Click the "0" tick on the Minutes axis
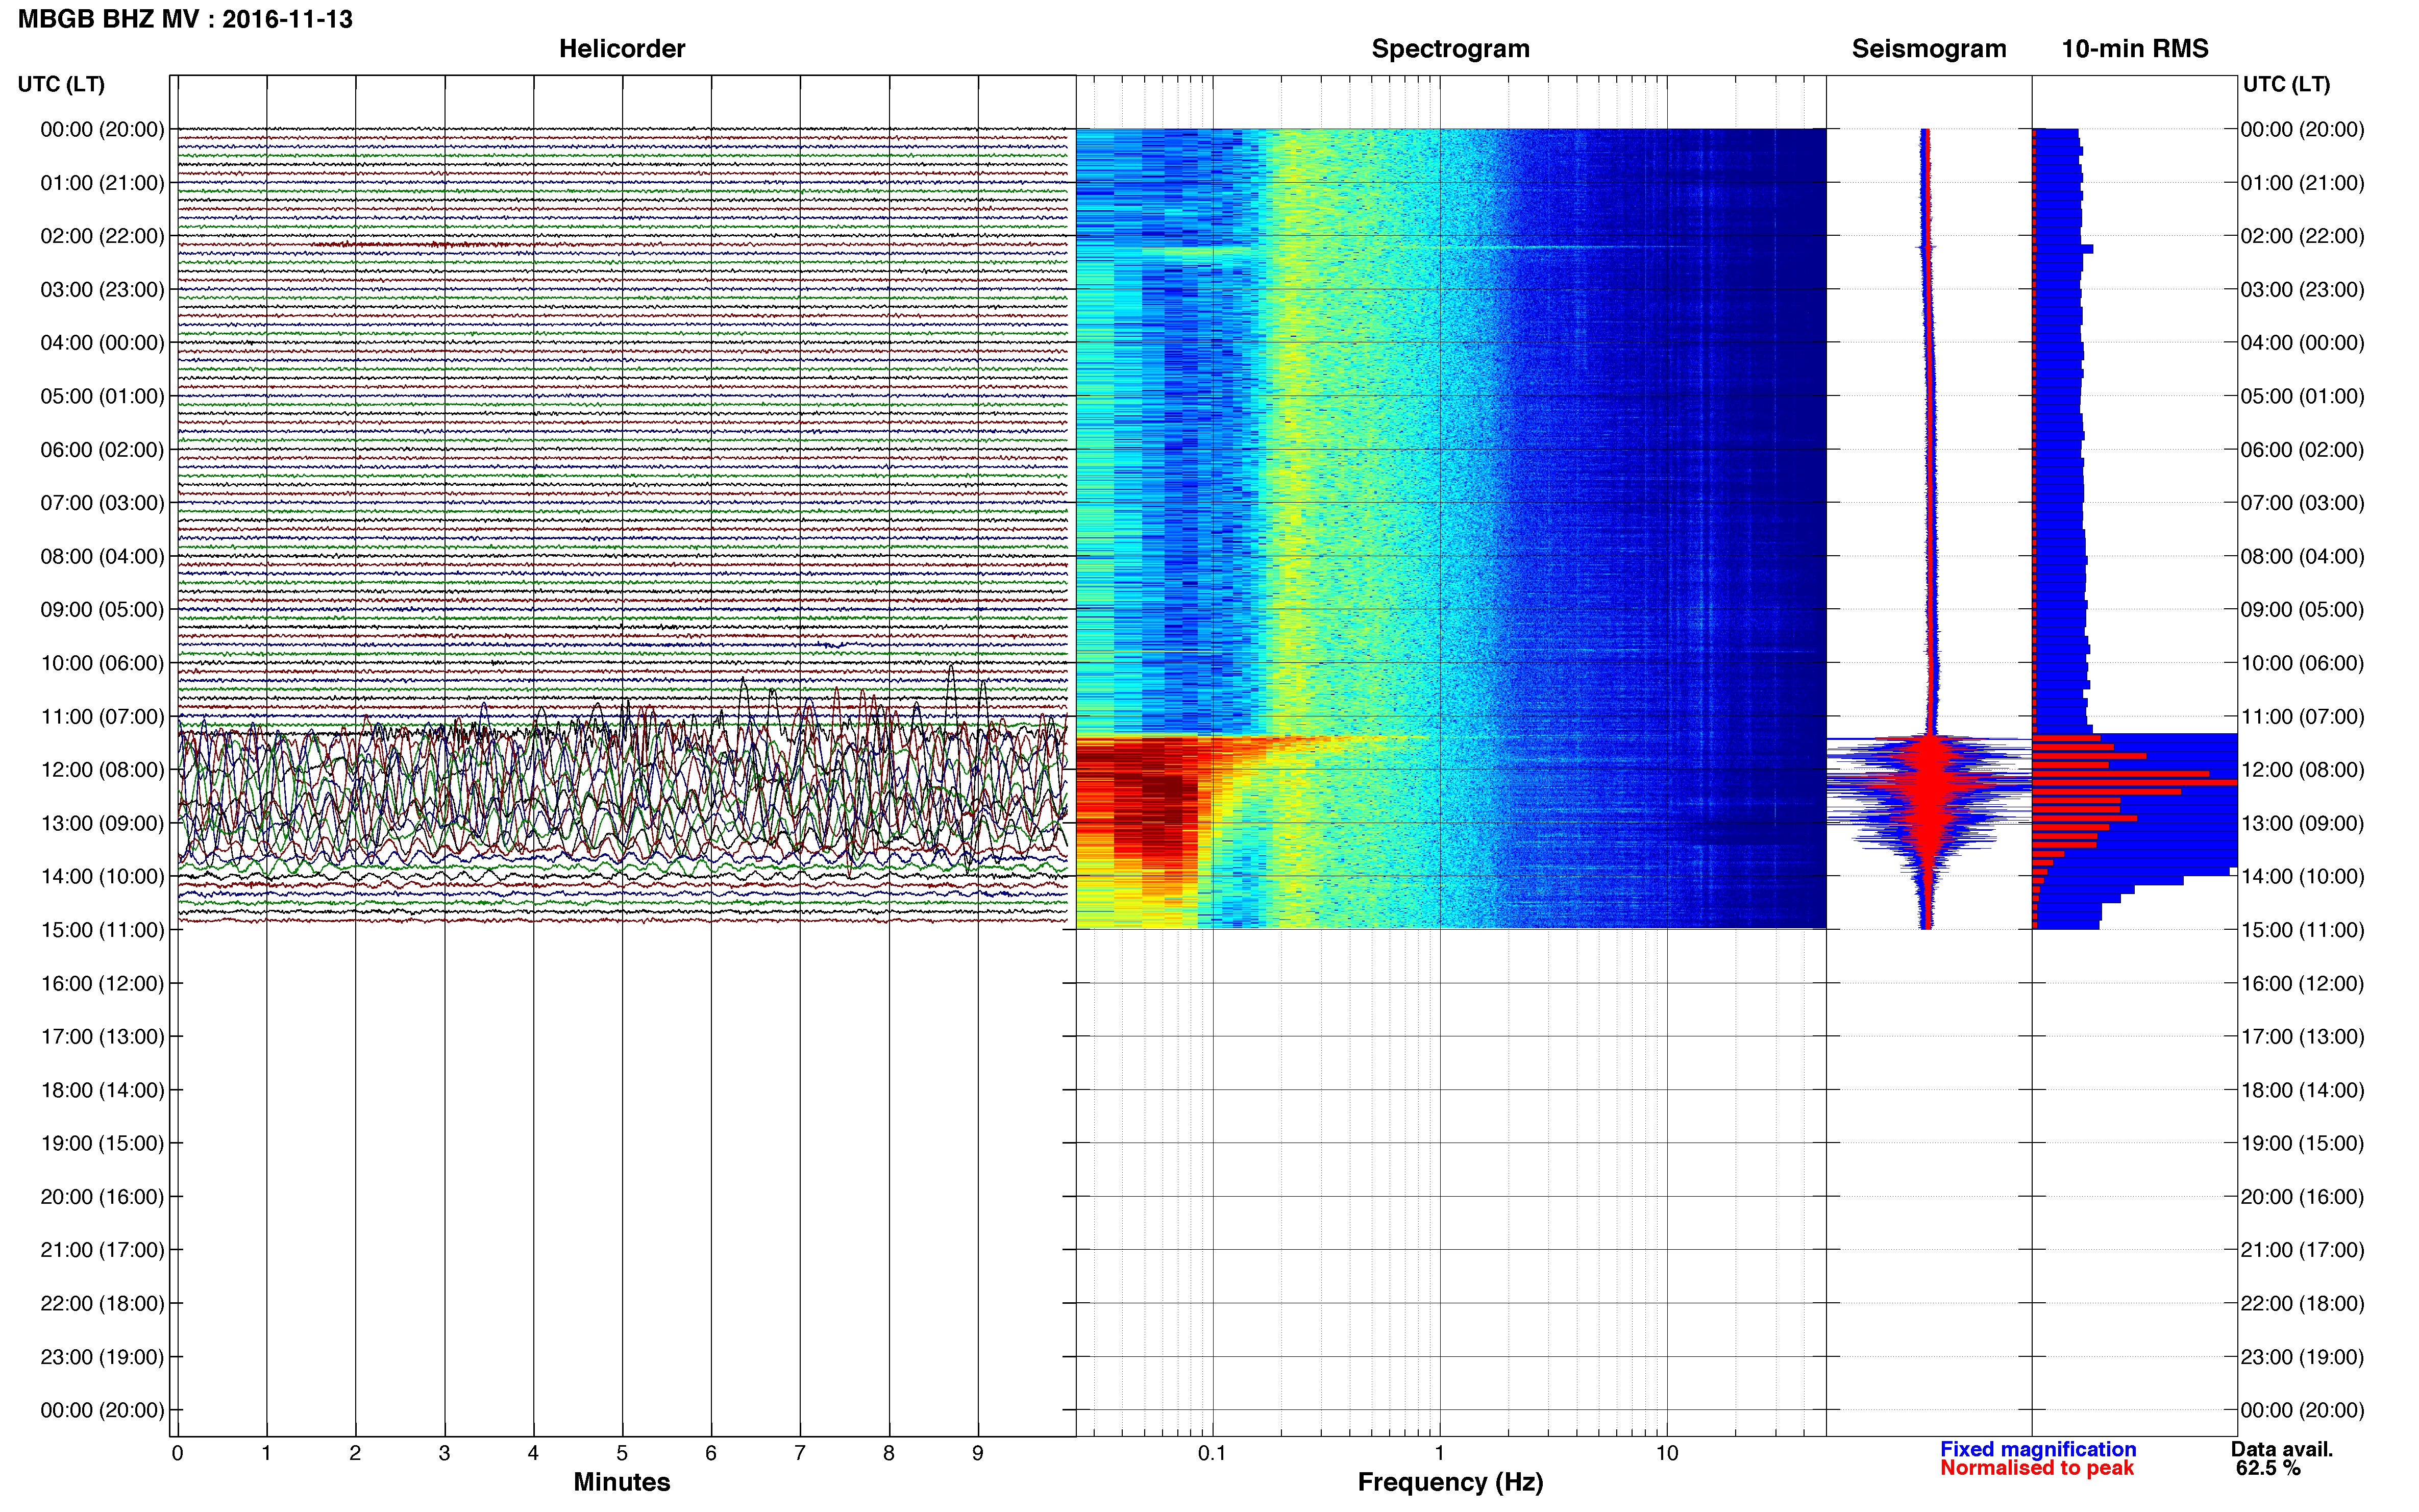Viewport: 2419px width, 1512px height. pos(177,1453)
